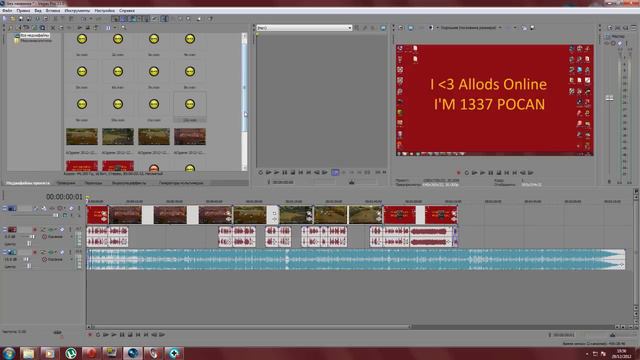Viewport: 640px width, 360px height.
Task: Click the Save project toolbar icon
Action: [x=21, y=19]
